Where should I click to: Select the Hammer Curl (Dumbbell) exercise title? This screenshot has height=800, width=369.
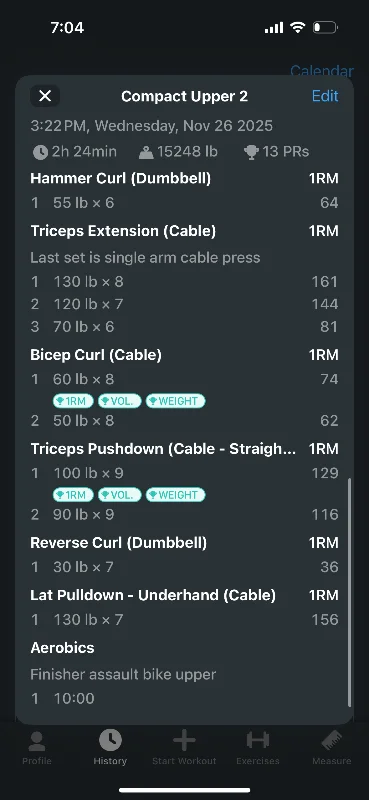120,179
